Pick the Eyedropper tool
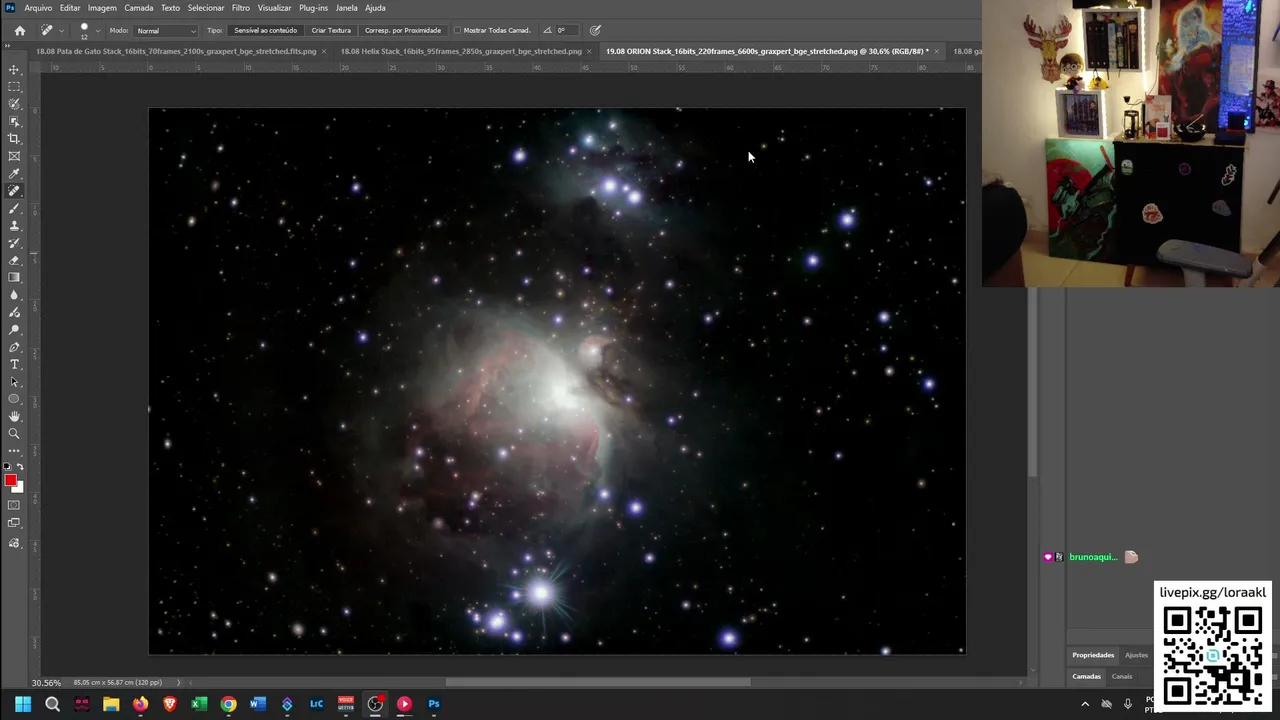Viewport: 1280px width, 720px height. 14,174
